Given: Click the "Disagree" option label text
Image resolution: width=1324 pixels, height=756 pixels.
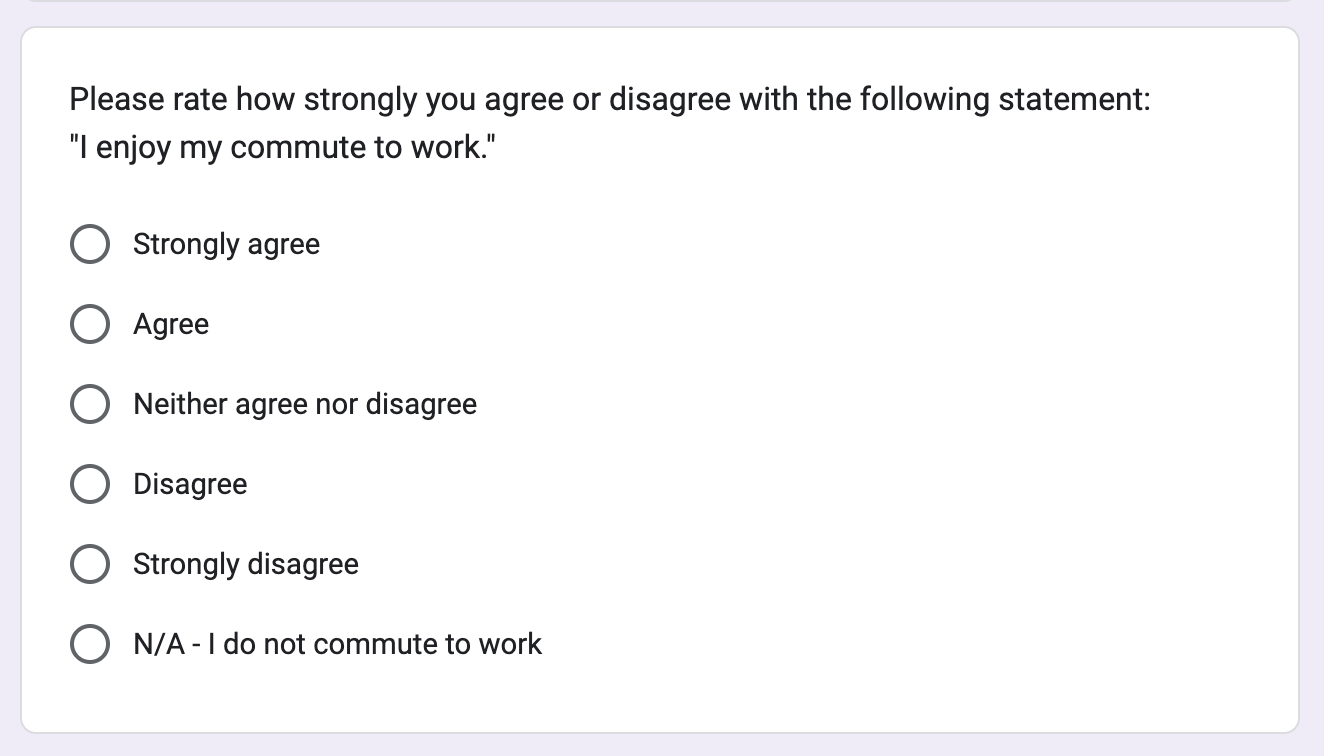Looking at the screenshot, I should pos(190,485).
